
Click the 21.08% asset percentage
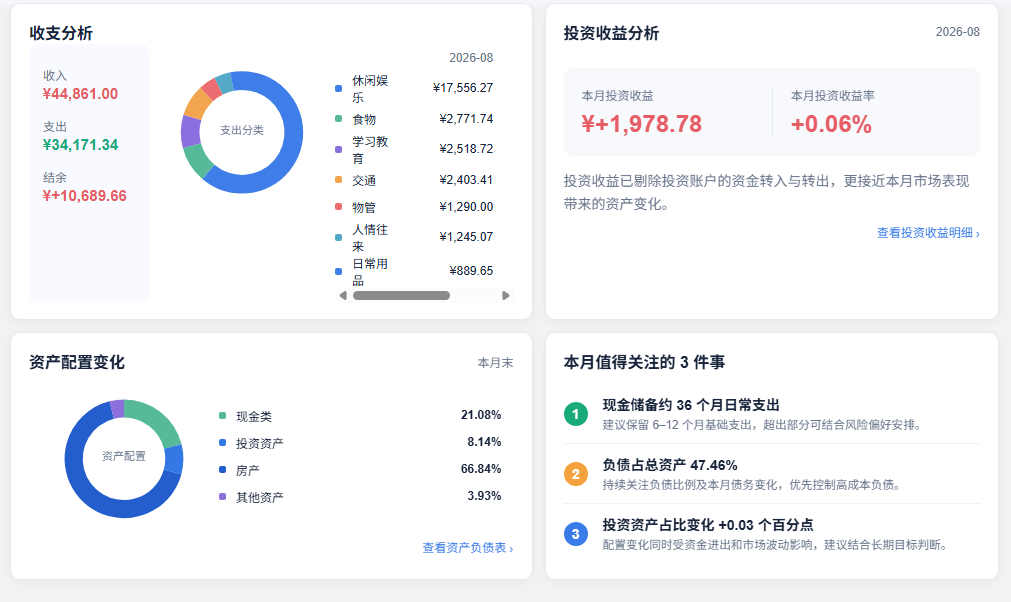pyautogui.click(x=481, y=415)
